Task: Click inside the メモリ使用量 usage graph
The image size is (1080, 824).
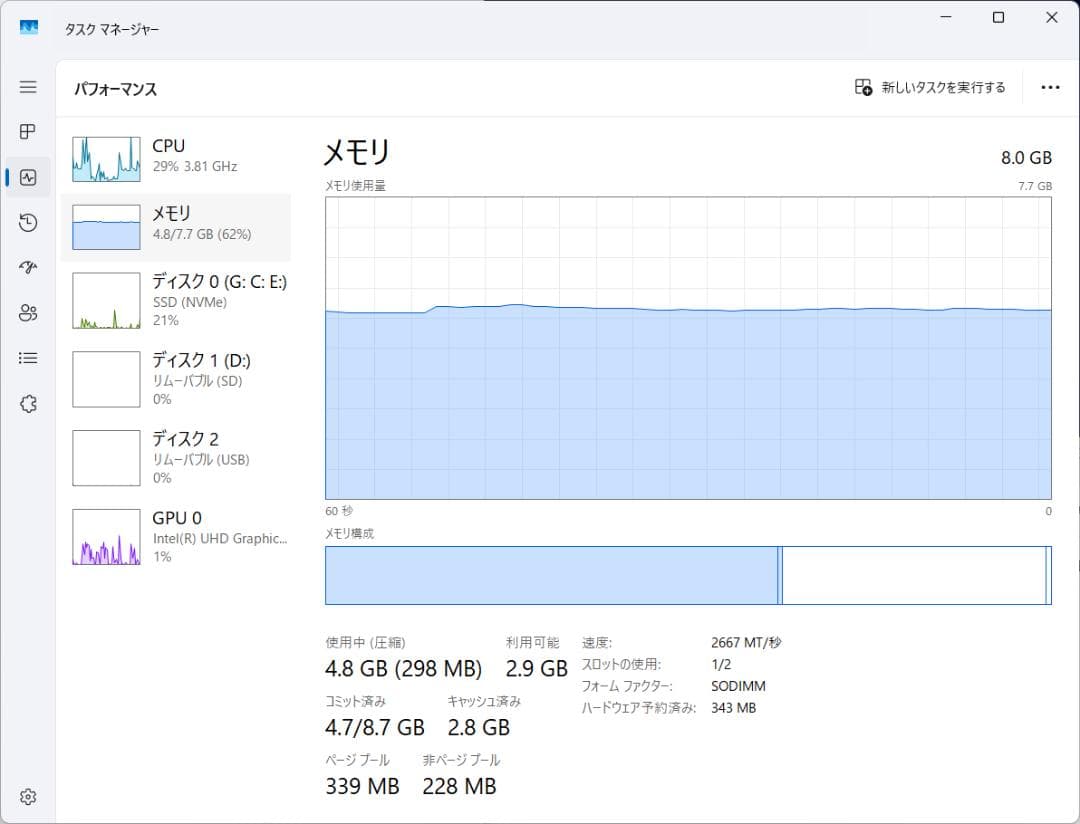Action: pyautogui.click(x=687, y=350)
